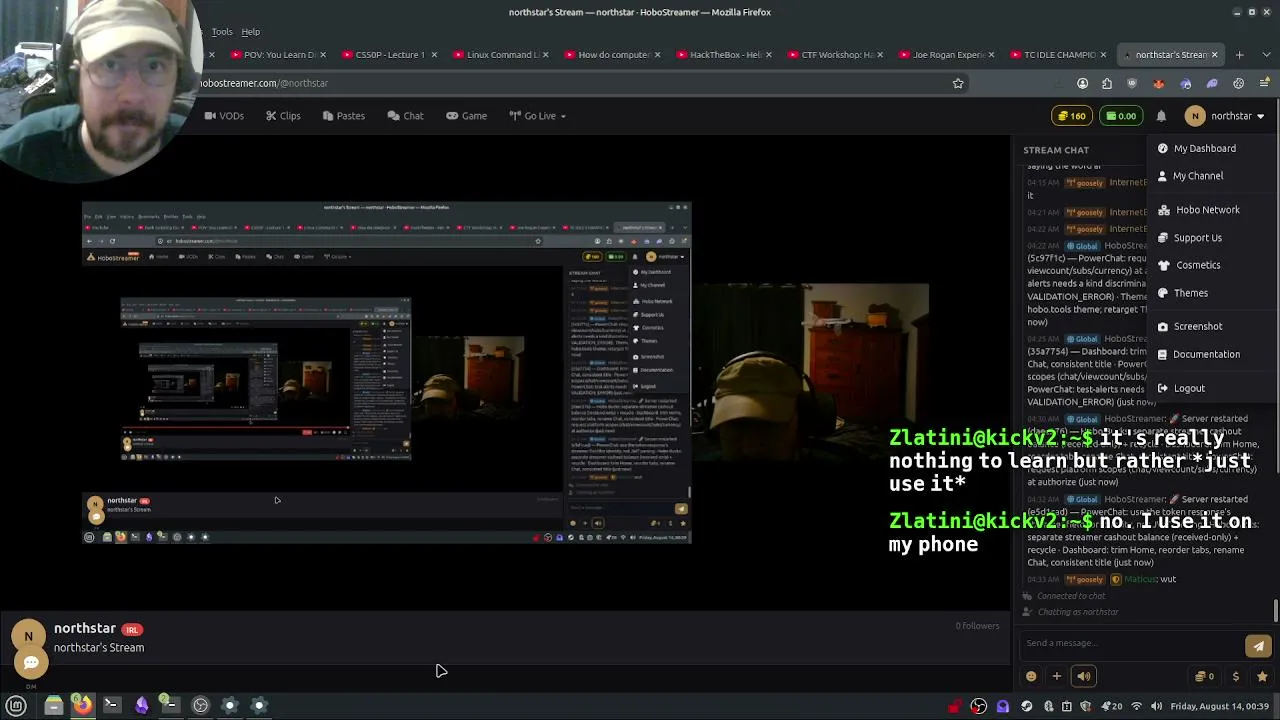
Task: Click the northstar channel avatar
Action: click(28, 636)
